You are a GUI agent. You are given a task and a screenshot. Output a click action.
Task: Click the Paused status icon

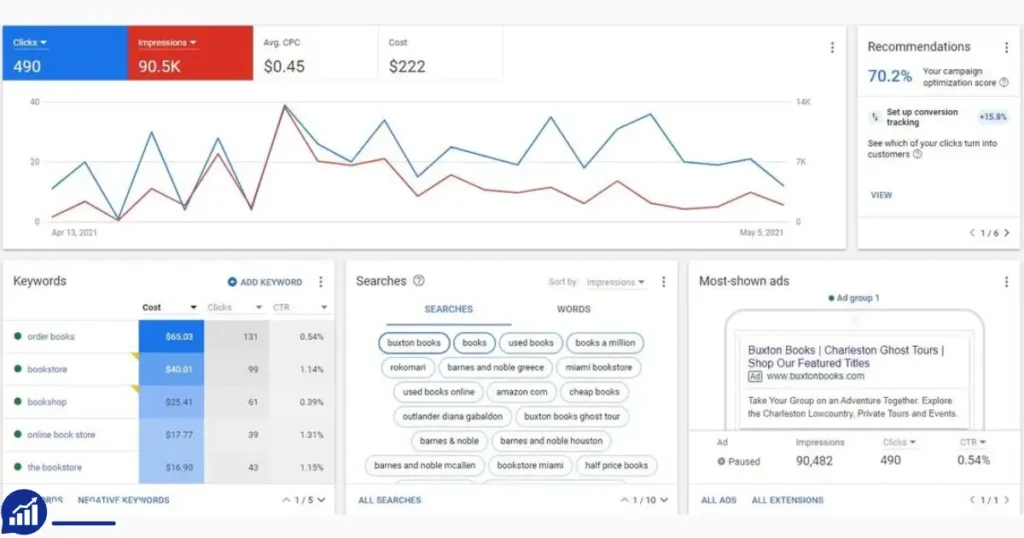click(722, 461)
